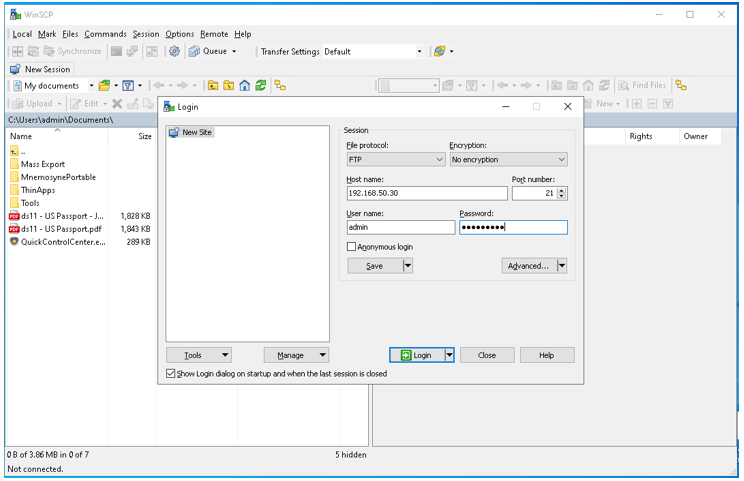The image size is (744, 481).
Task: Enable the Anonymous login checkbox
Action: point(351,247)
